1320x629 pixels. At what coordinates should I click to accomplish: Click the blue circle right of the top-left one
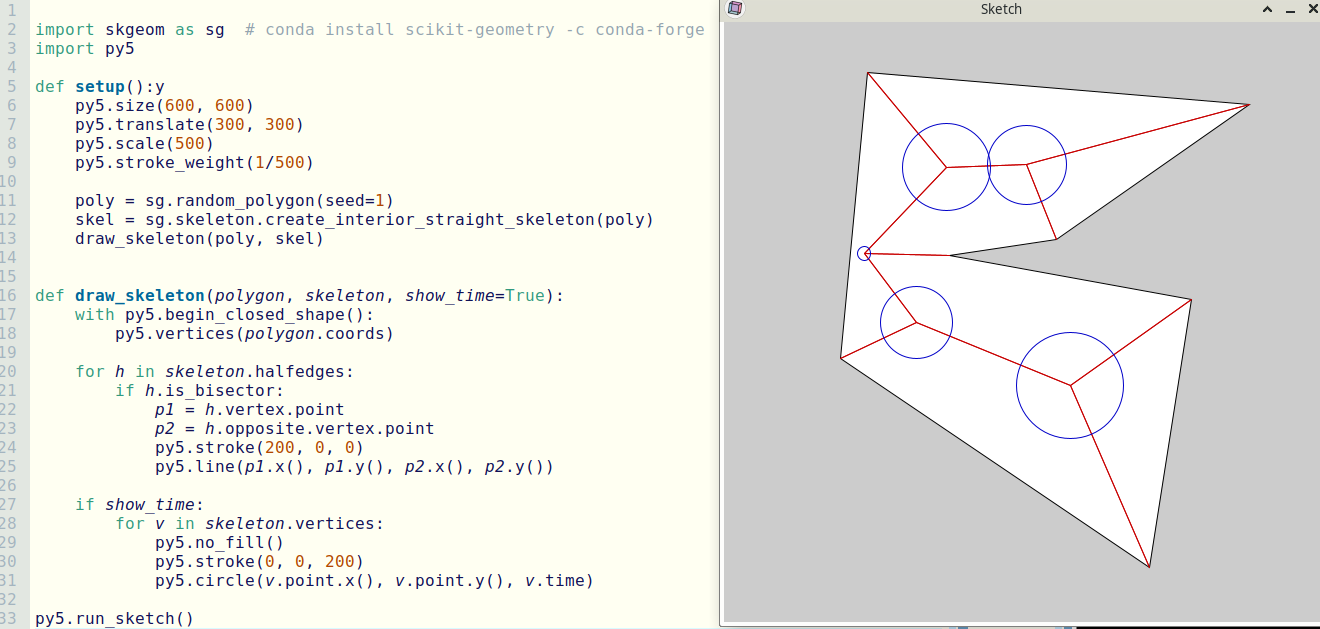point(1027,165)
